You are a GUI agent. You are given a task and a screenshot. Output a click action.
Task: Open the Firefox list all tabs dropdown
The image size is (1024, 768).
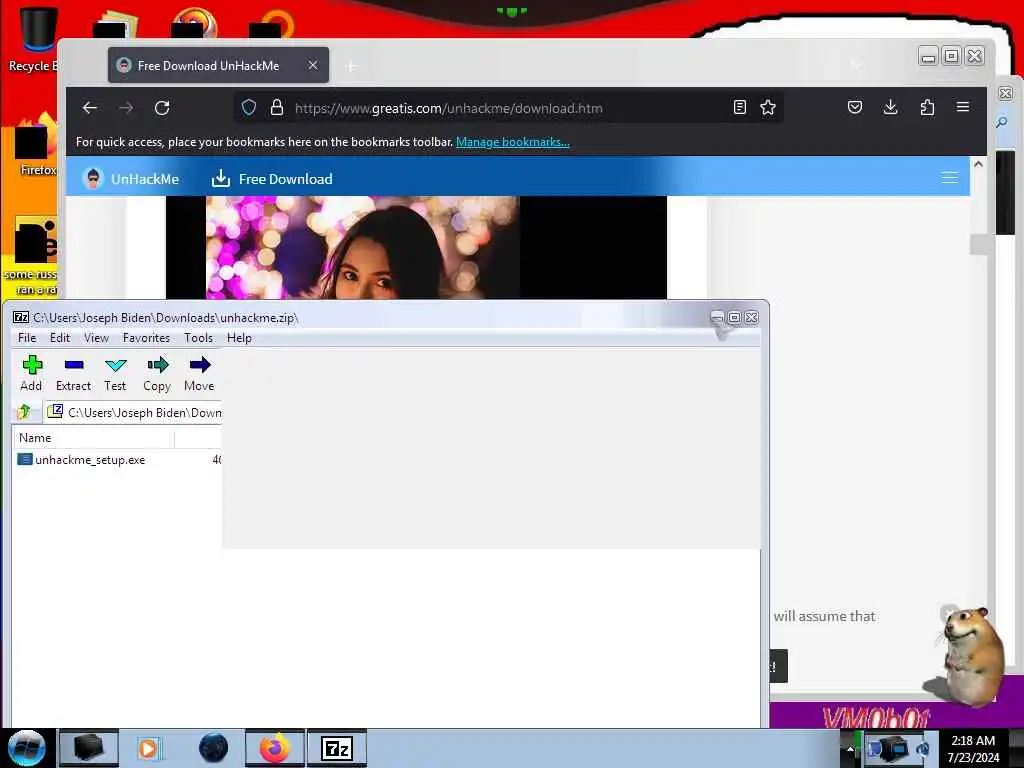click(x=856, y=65)
